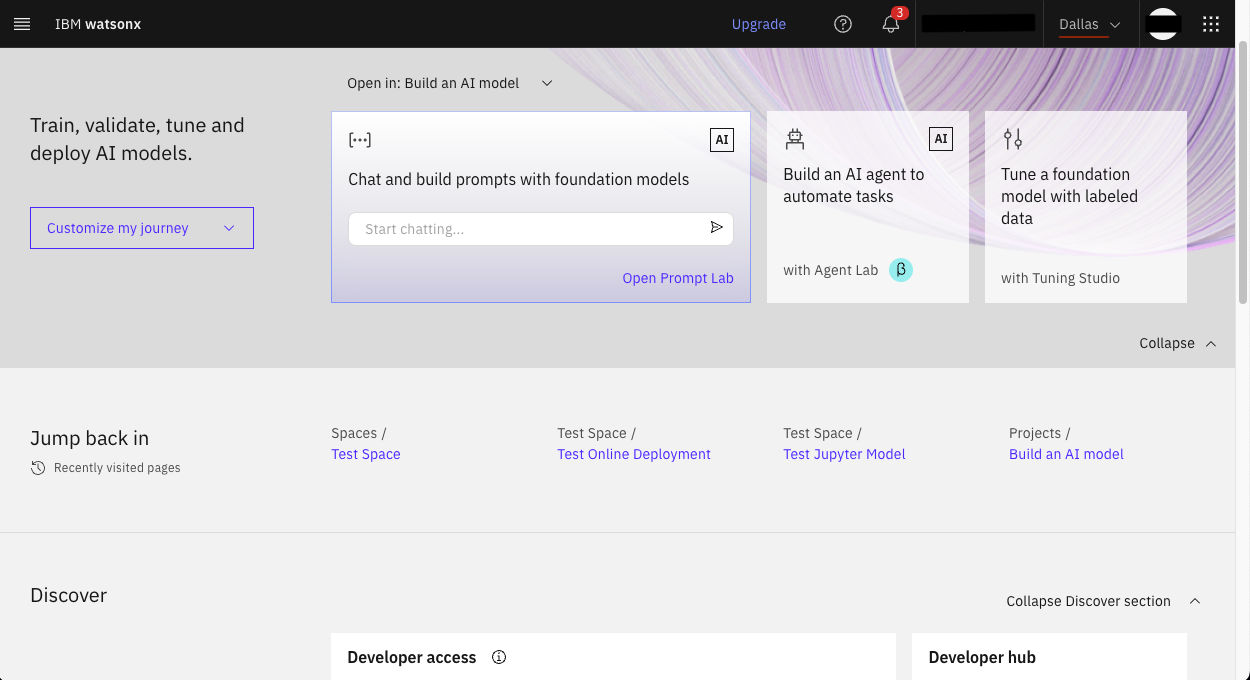Click the Prompt Lab brackets icon

point(360,140)
